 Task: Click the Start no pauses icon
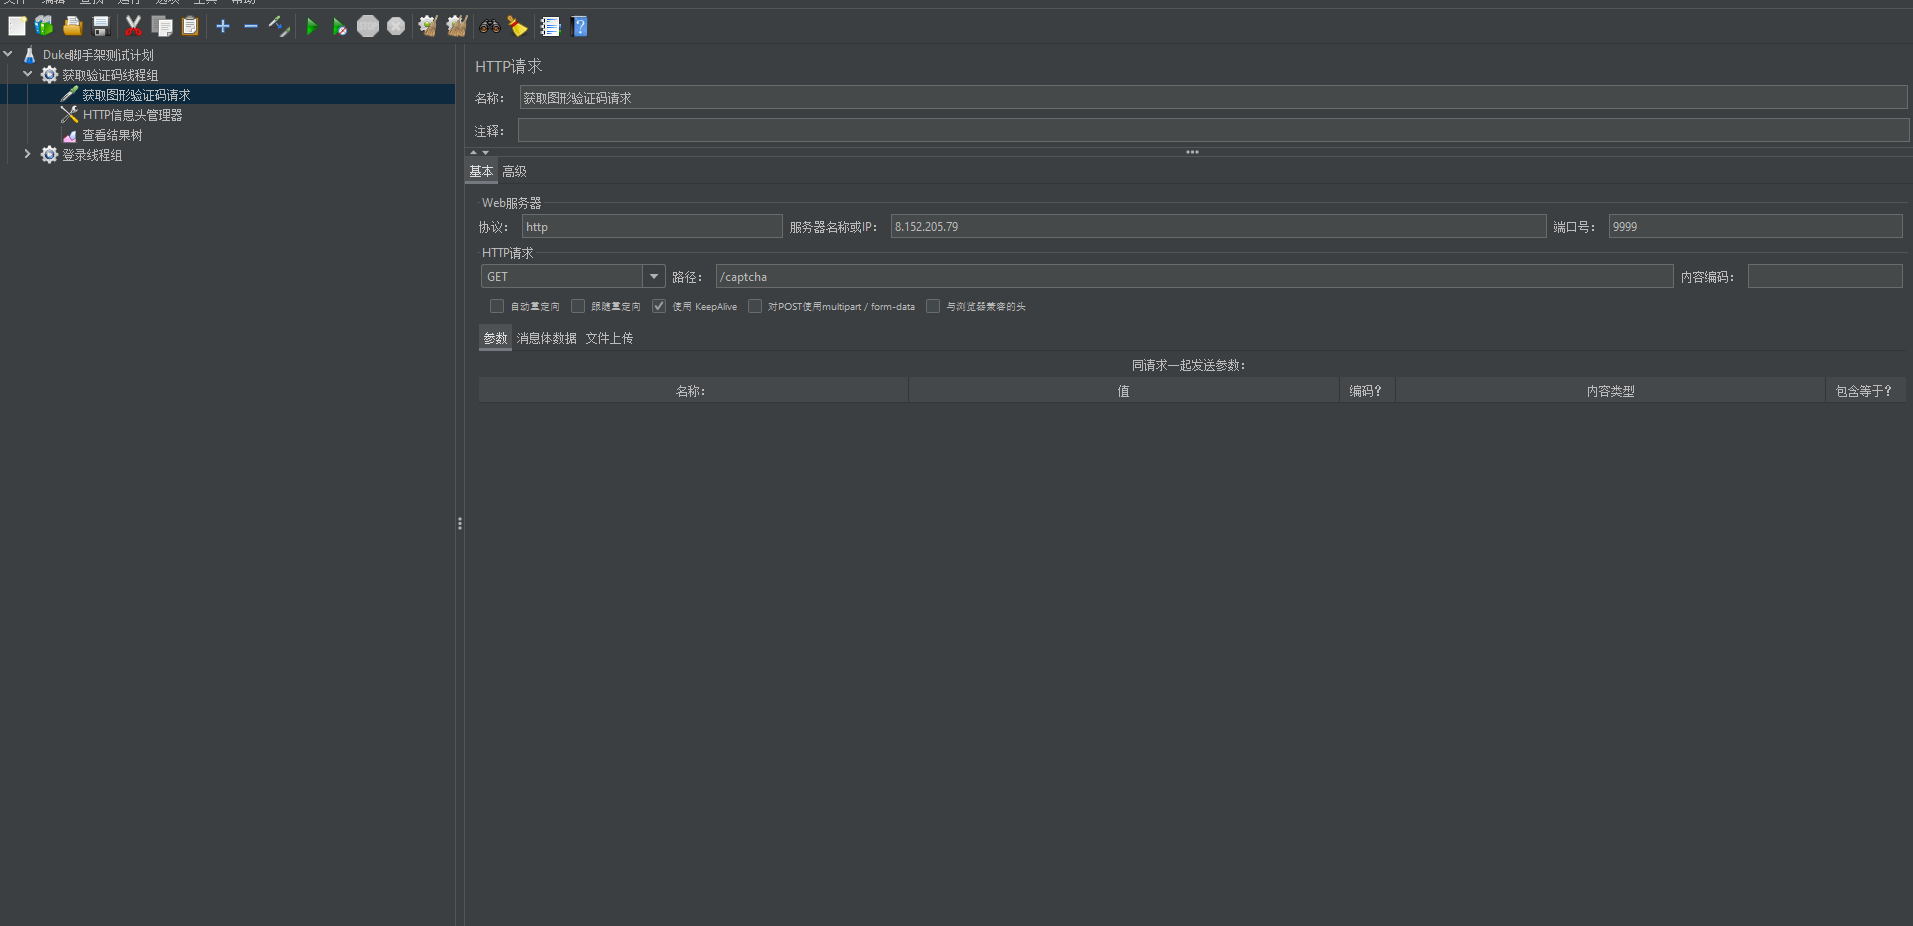click(x=340, y=27)
